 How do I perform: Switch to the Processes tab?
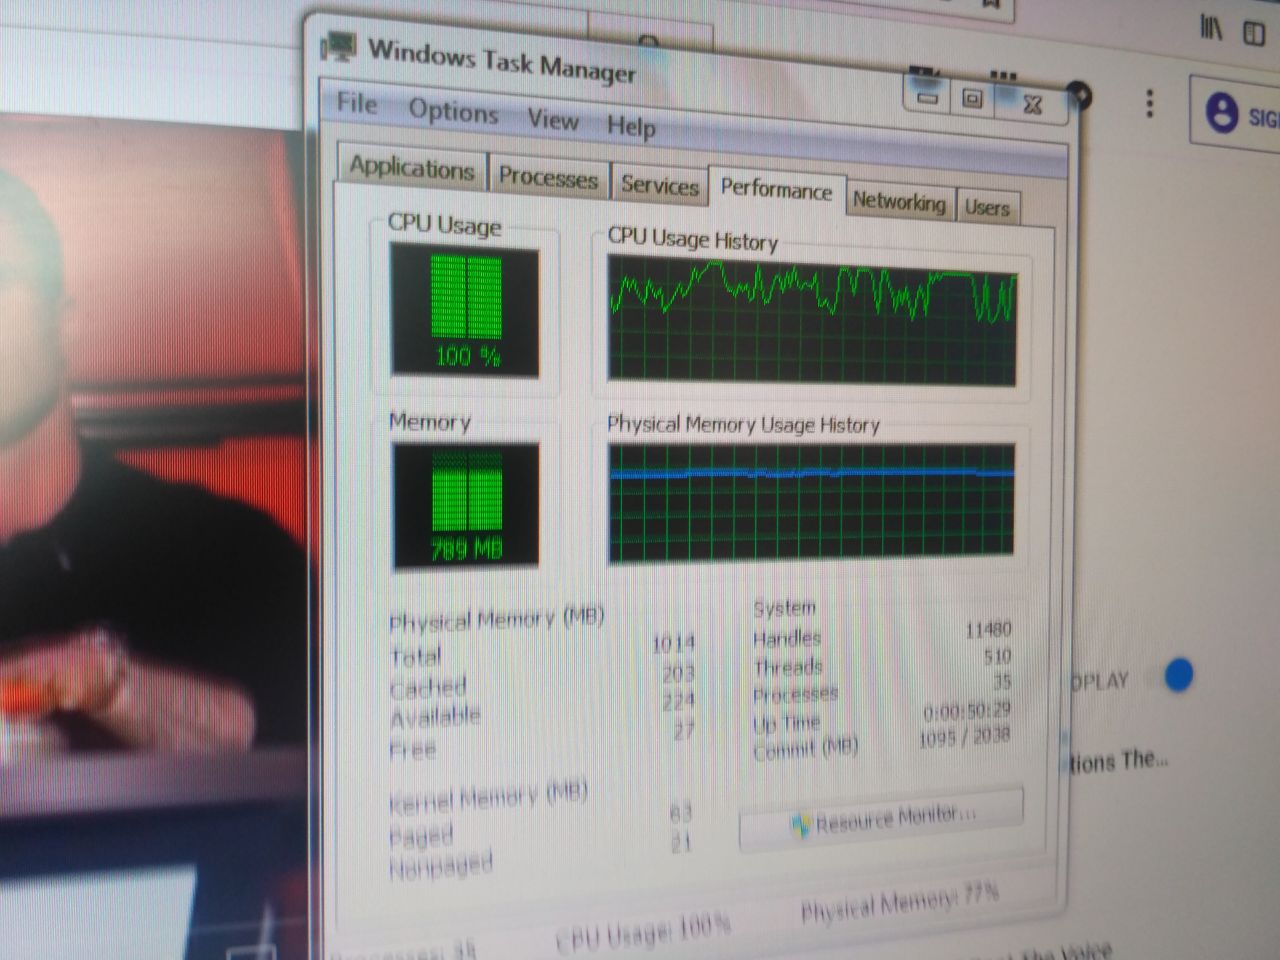point(548,178)
